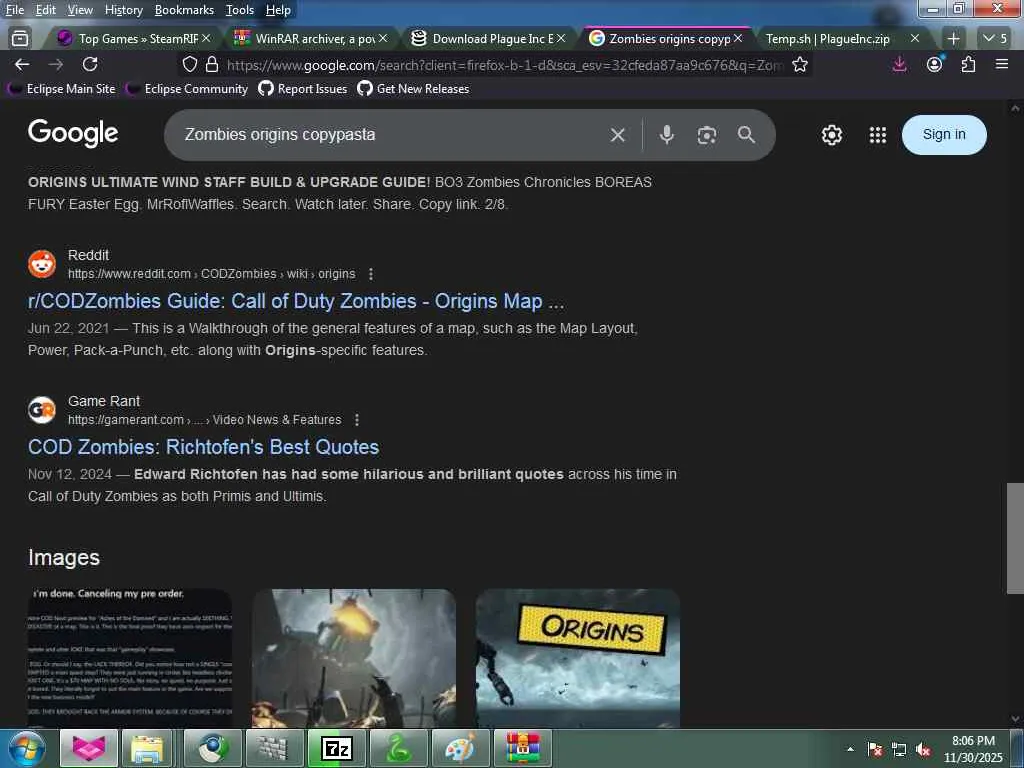
Task: Open the Bookmarks menu
Action: click(x=184, y=10)
